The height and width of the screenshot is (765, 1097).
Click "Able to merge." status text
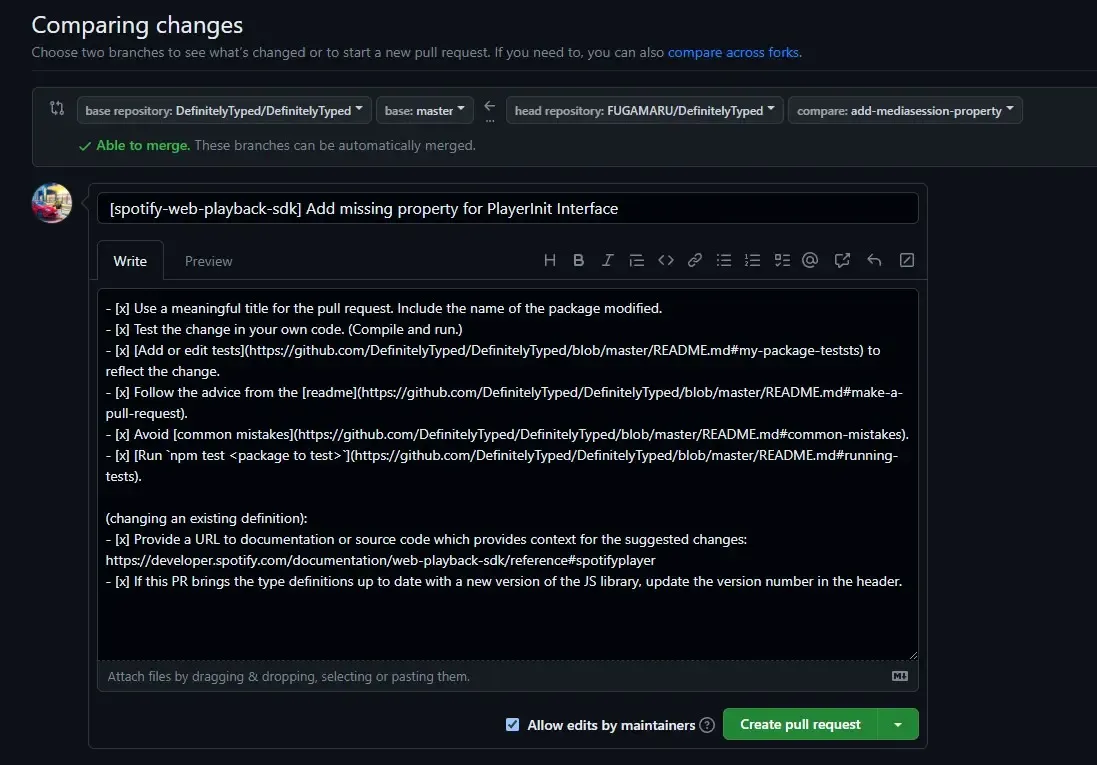click(143, 146)
